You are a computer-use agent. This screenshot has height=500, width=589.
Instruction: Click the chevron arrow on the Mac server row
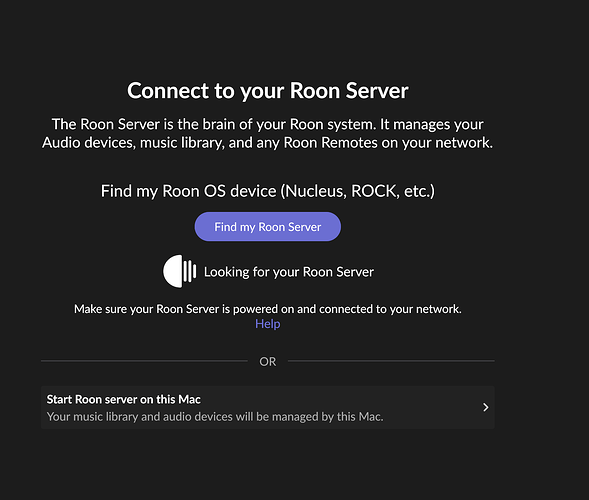click(485, 407)
